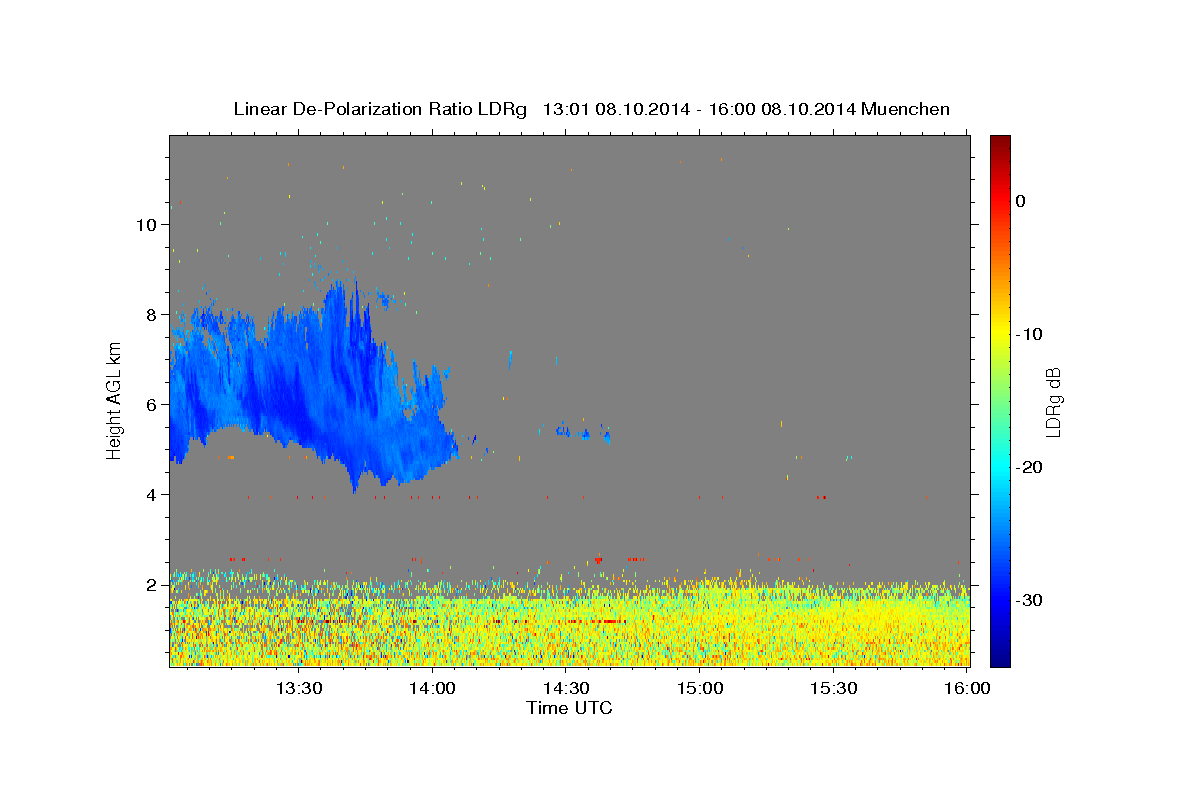Click the height axis label 2
The height and width of the screenshot is (800, 1200).
point(151,584)
